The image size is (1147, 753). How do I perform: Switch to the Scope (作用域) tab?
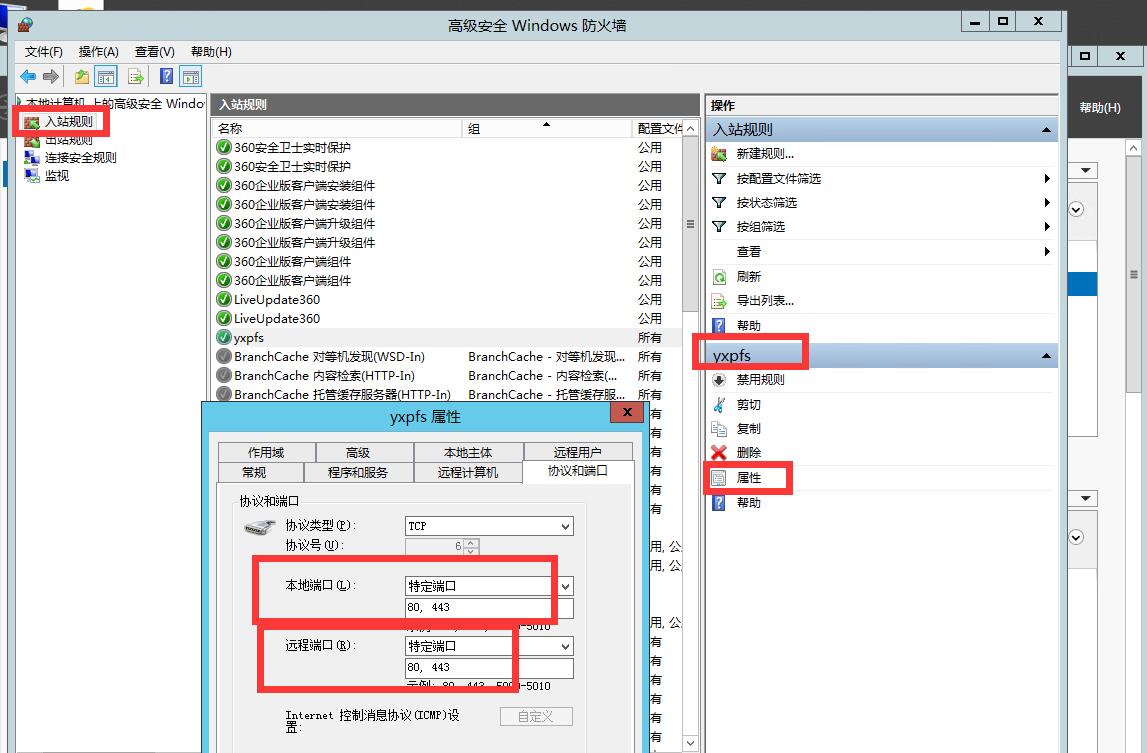coord(266,453)
